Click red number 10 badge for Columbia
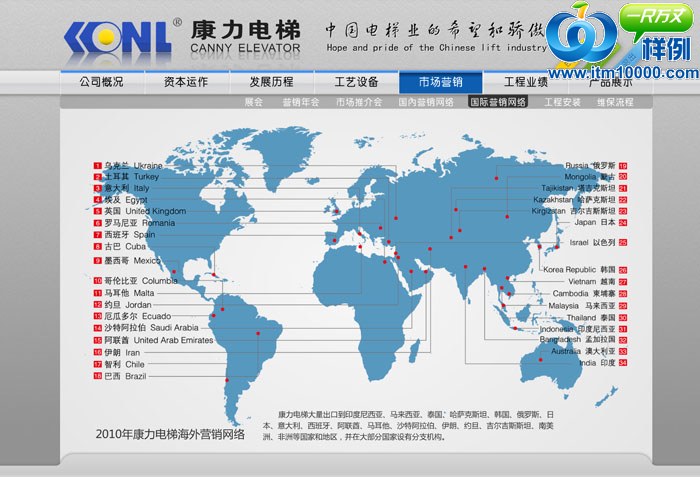 coord(98,281)
